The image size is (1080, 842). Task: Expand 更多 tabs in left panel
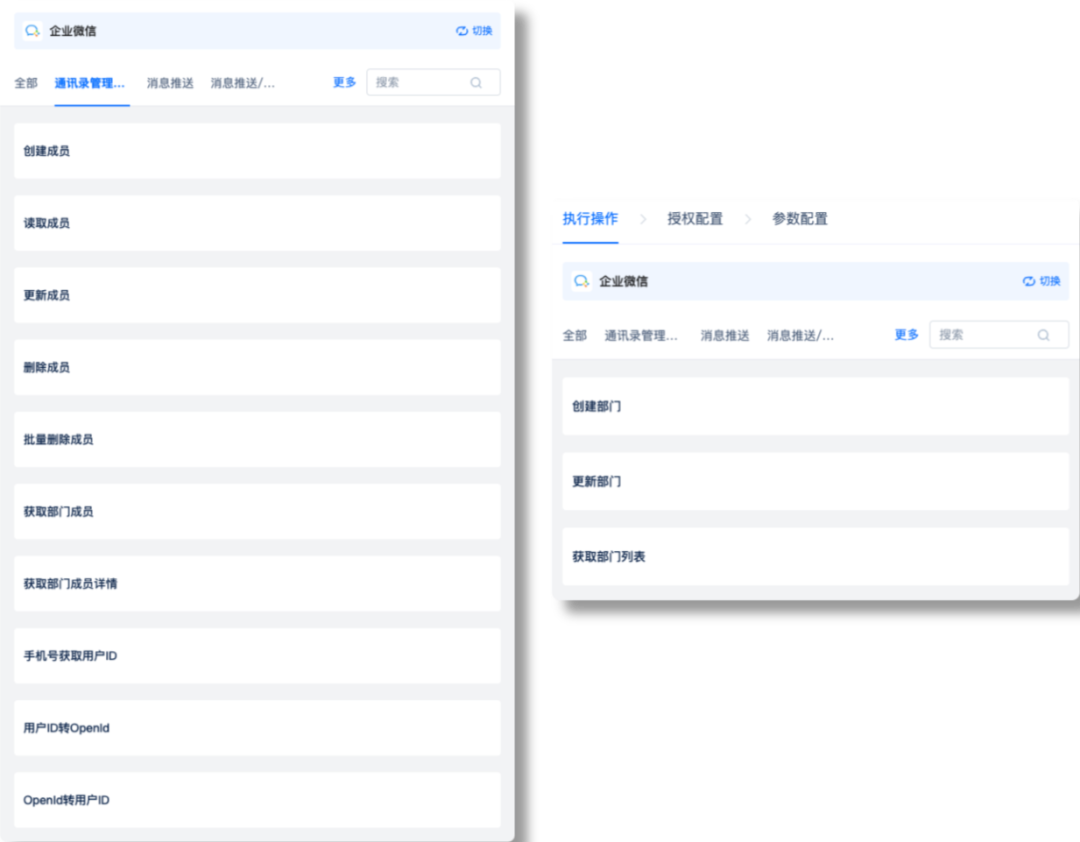344,82
